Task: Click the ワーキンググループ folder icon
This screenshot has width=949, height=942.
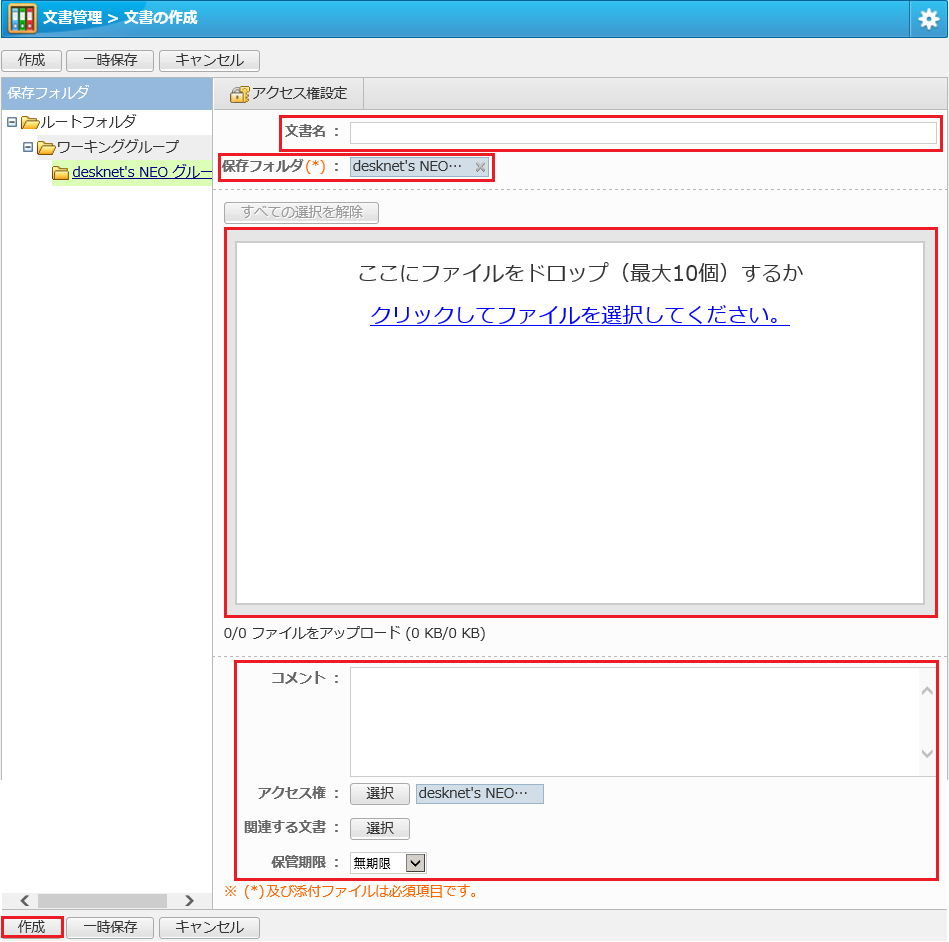Action: [46, 147]
